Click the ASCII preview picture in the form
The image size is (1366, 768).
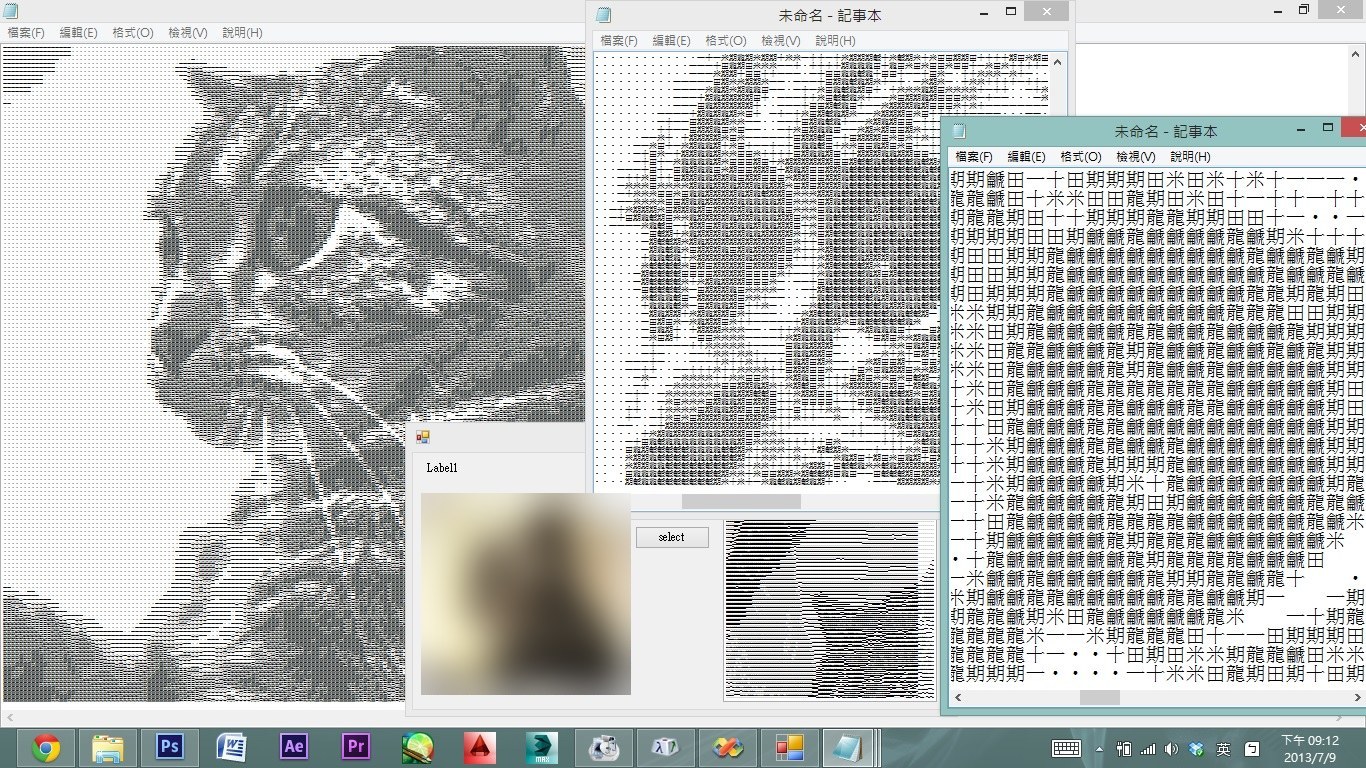point(830,610)
